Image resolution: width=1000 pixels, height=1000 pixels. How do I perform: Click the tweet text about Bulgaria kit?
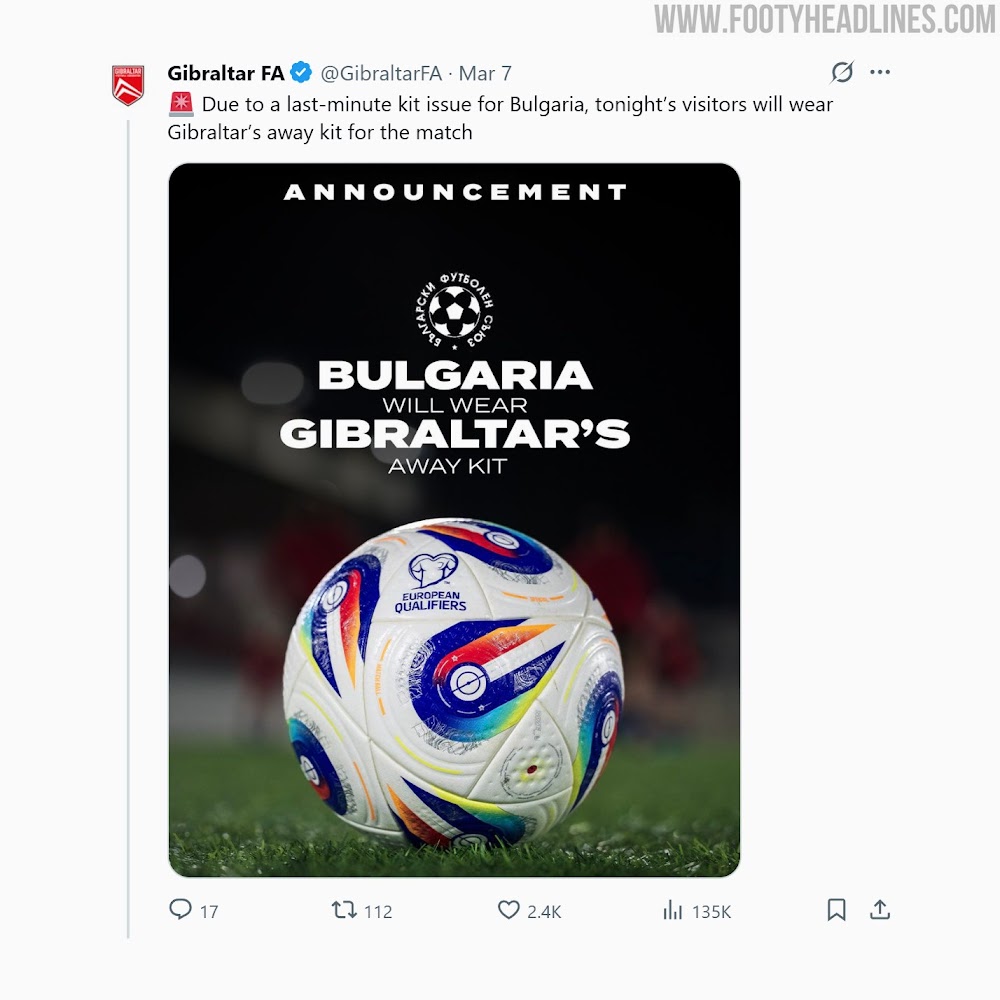pos(500,118)
